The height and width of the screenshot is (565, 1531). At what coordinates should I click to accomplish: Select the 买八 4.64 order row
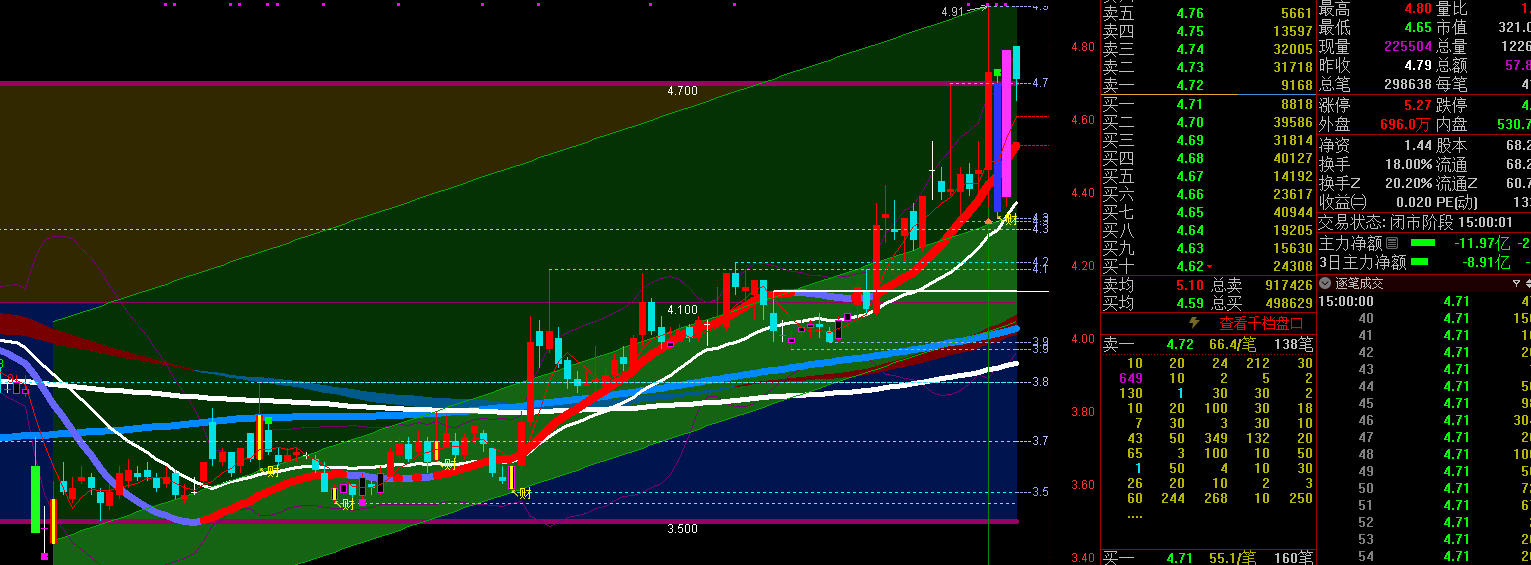(x=1208, y=230)
